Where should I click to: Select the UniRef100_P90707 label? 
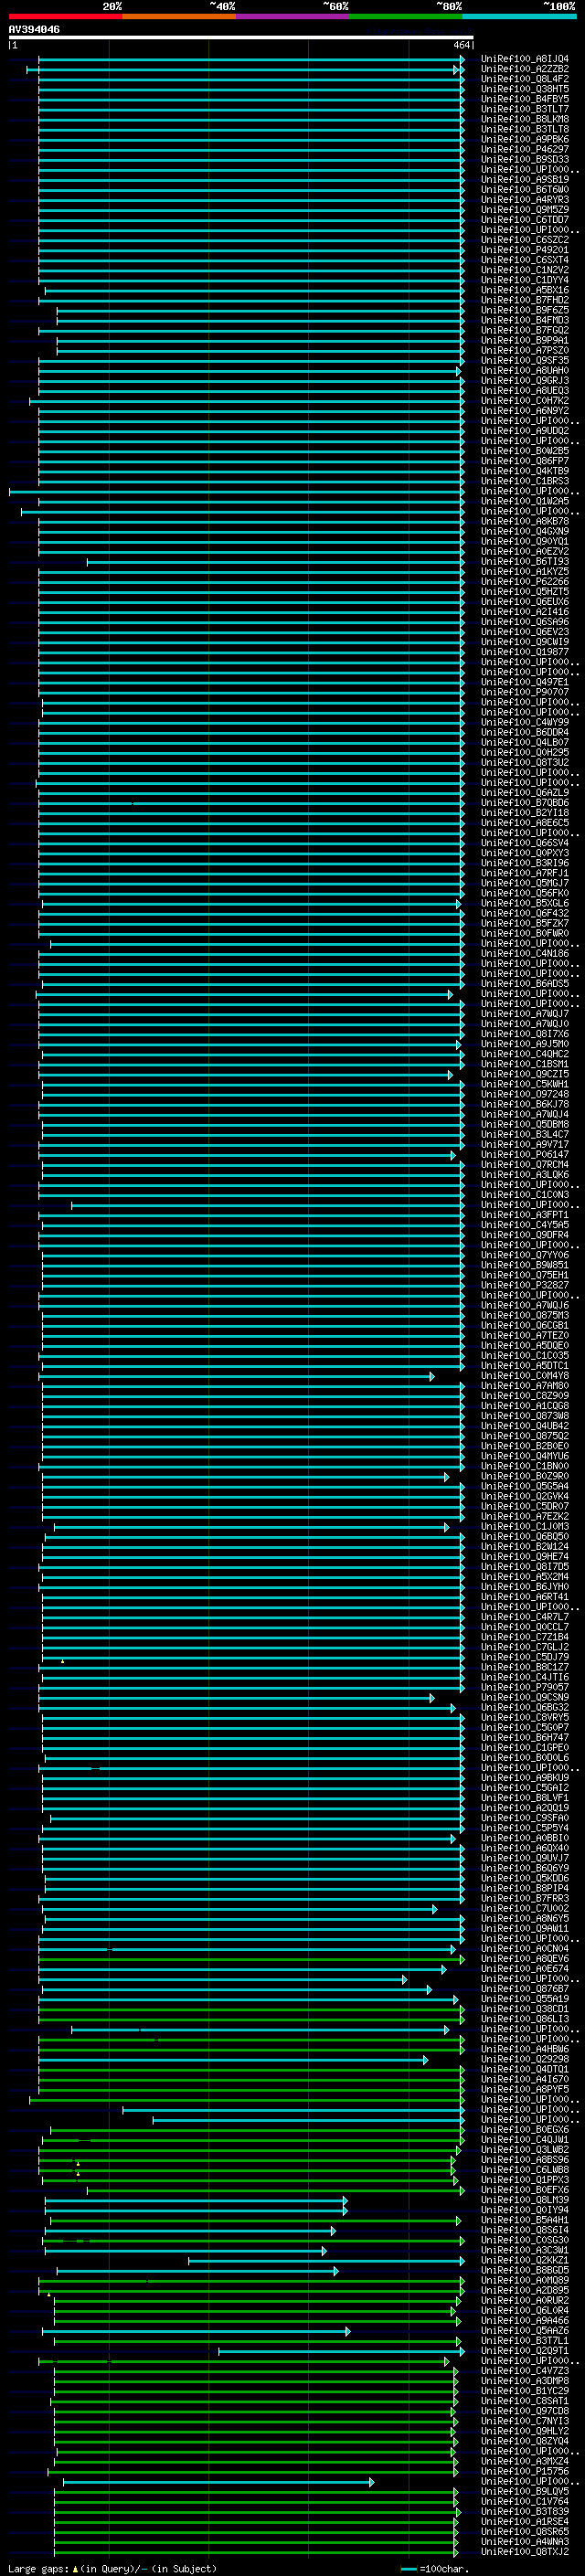[x=524, y=692]
